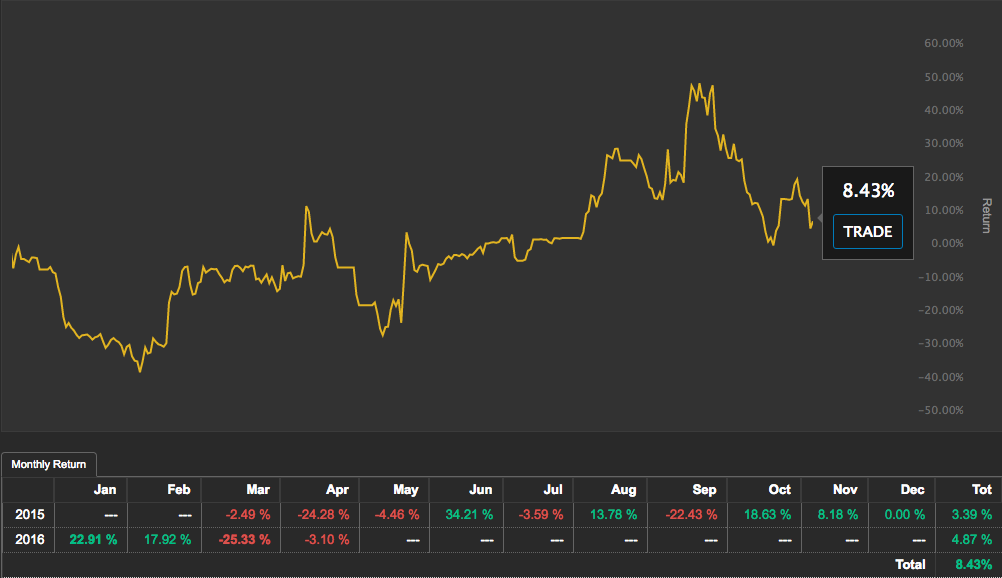Click the 2016 April return -3.10 %

coord(327,540)
